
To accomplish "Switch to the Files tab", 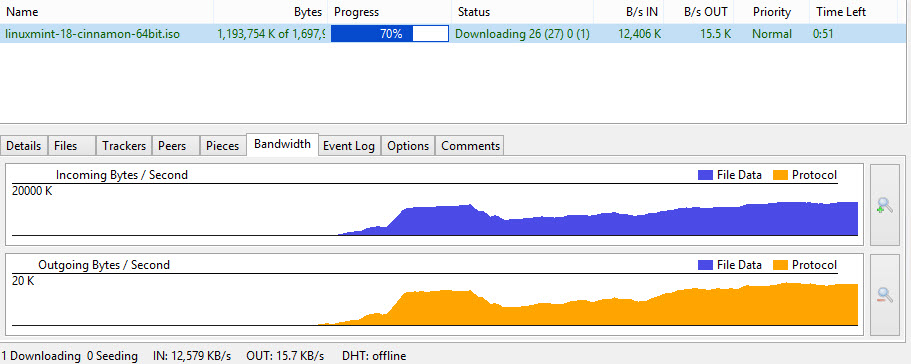I will click(x=71, y=146).
